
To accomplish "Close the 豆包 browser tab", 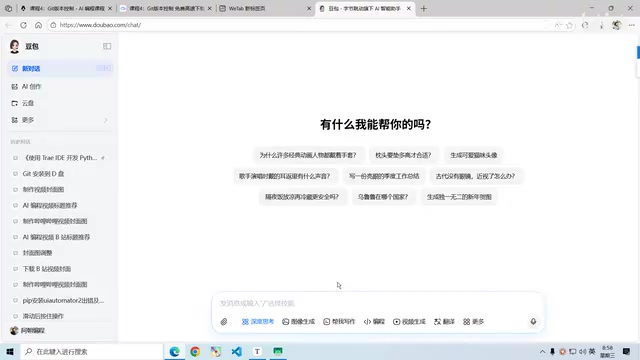I will click(409, 8).
